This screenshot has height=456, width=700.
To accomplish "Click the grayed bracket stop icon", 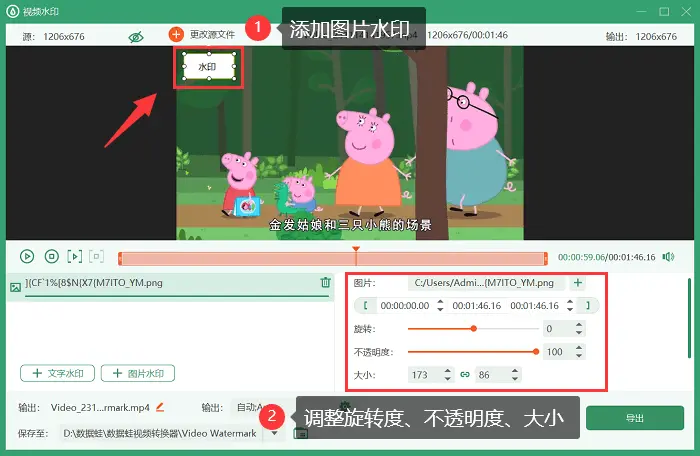I will tap(96, 256).
